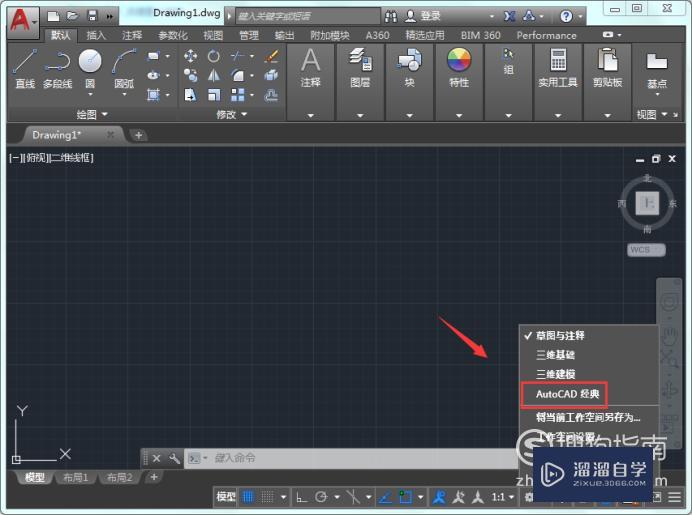This screenshot has width=692, height=515.
Task: Switch to the 管理 ribbon tab
Action: tap(248, 35)
